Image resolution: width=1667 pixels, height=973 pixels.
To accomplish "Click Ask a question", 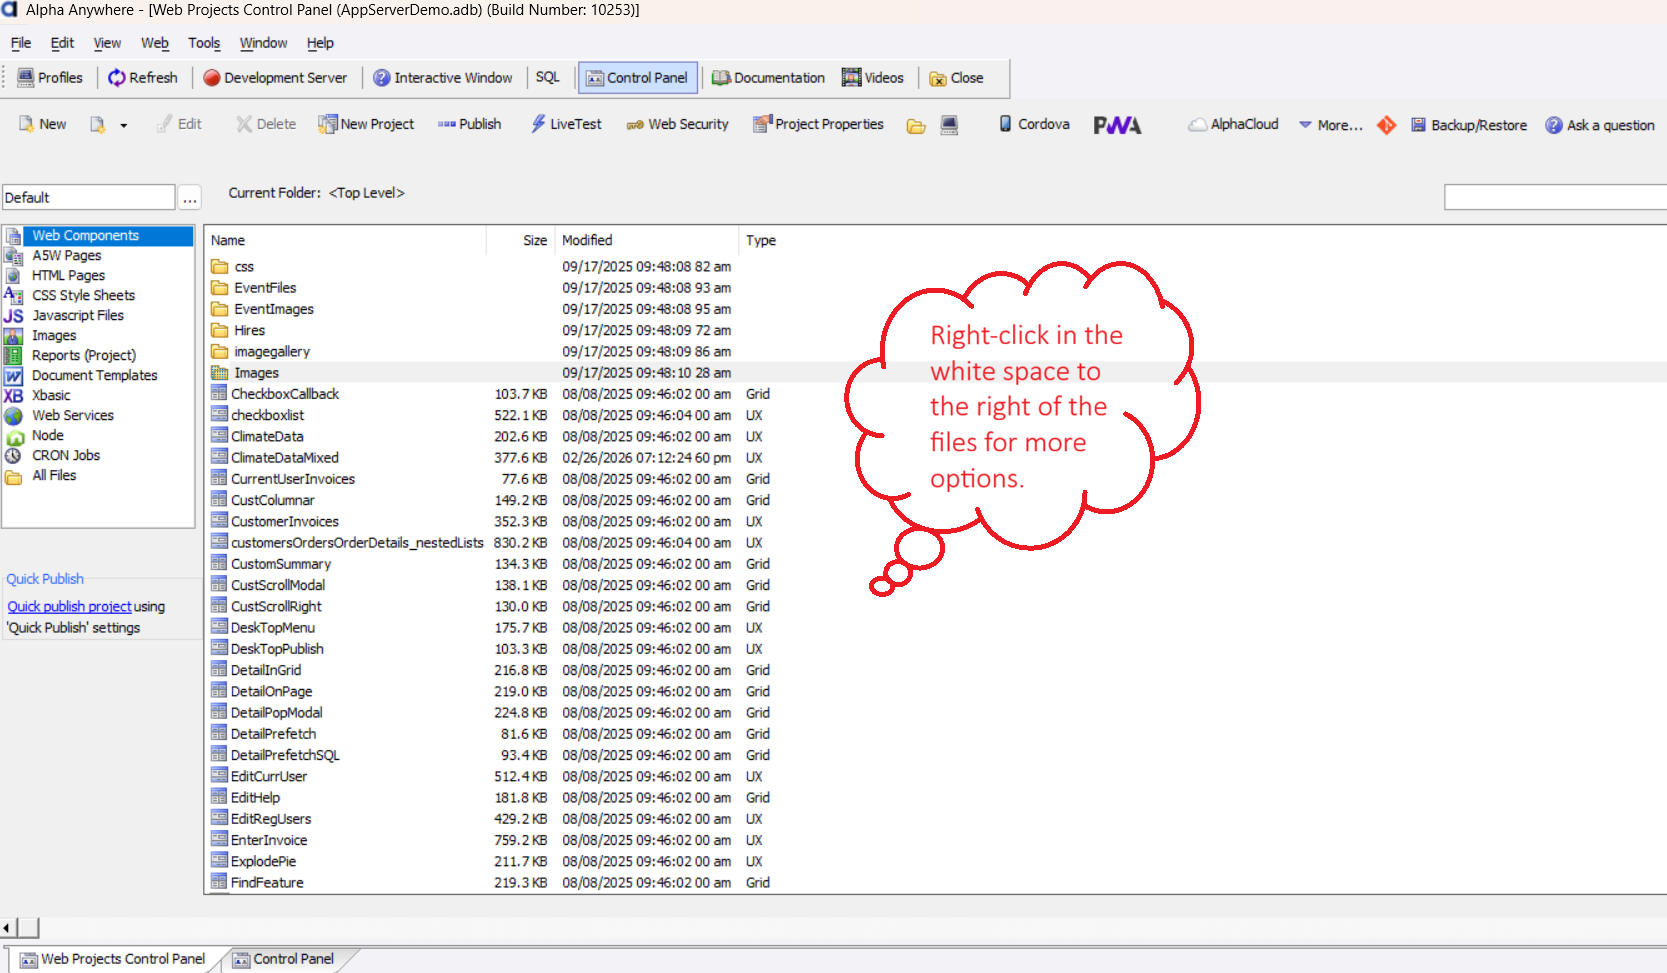I will coord(1600,125).
